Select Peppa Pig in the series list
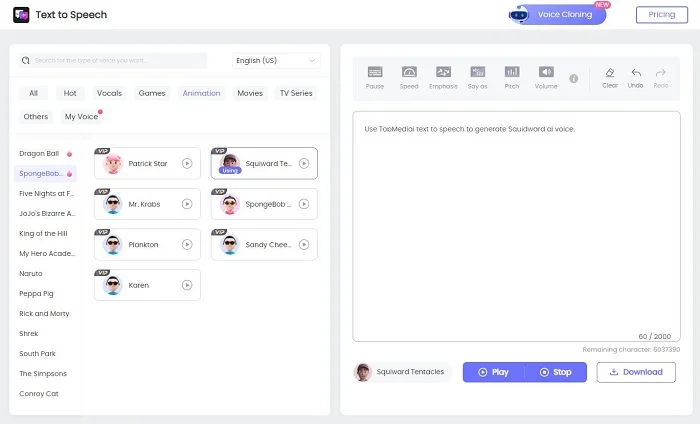700x424 pixels. 36,294
